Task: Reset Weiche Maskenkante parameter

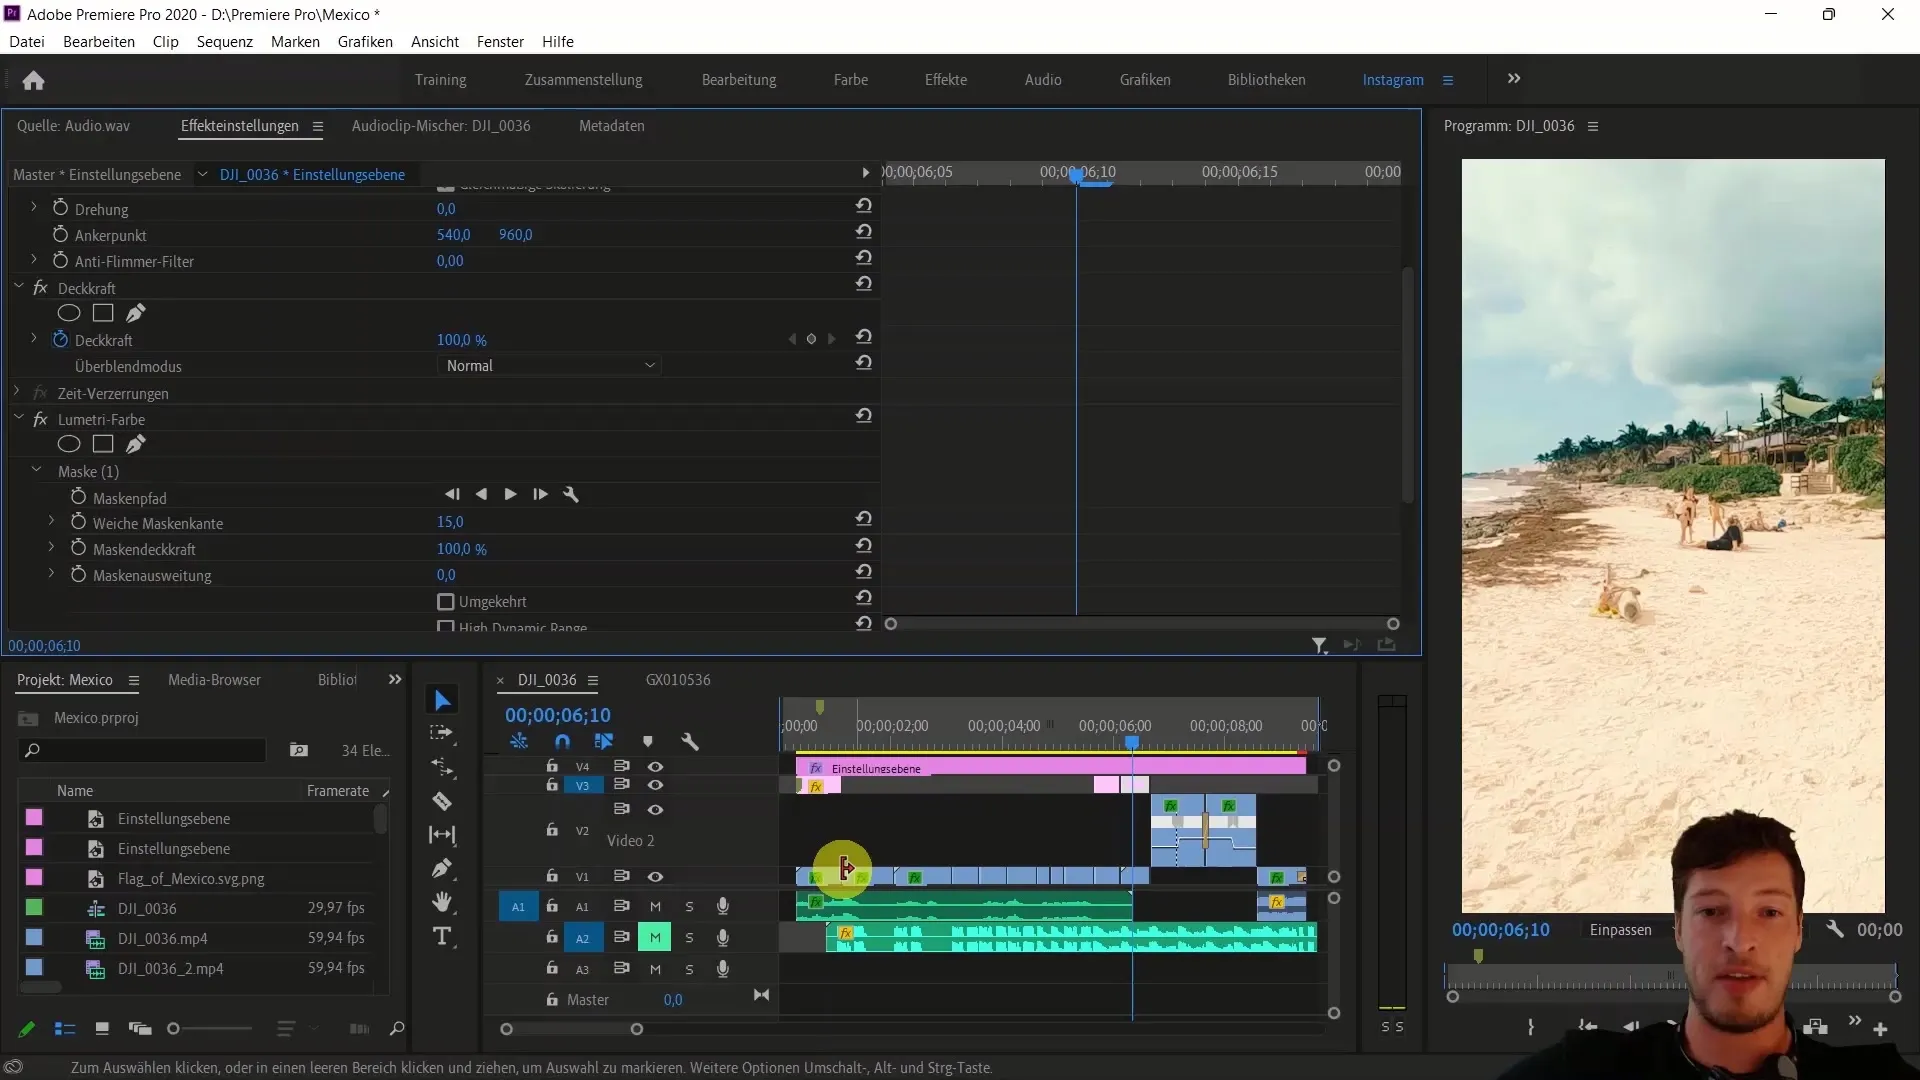Action: 864,519
